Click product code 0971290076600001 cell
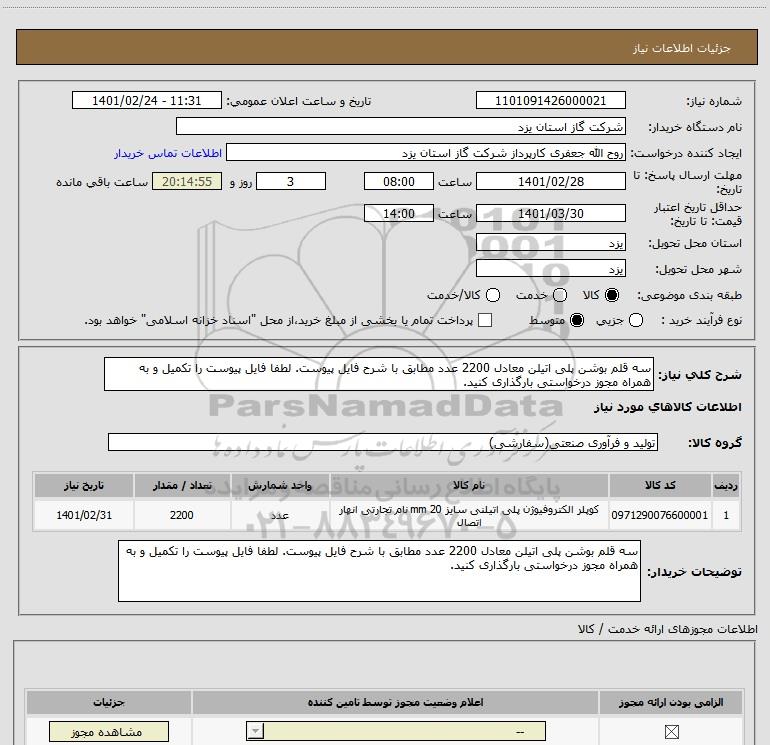 point(660,515)
